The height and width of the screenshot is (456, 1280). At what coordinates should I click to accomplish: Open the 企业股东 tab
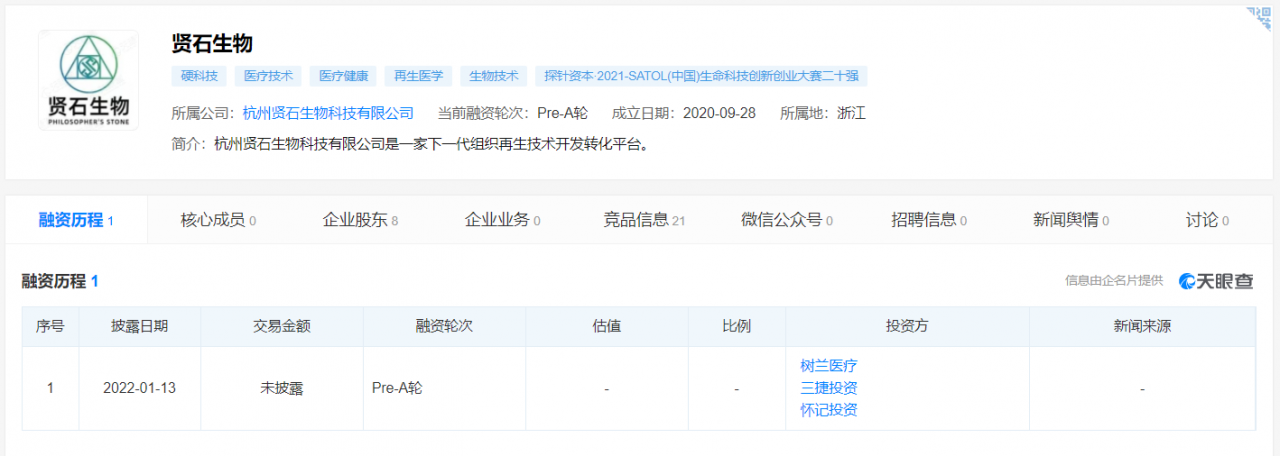[x=360, y=220]
